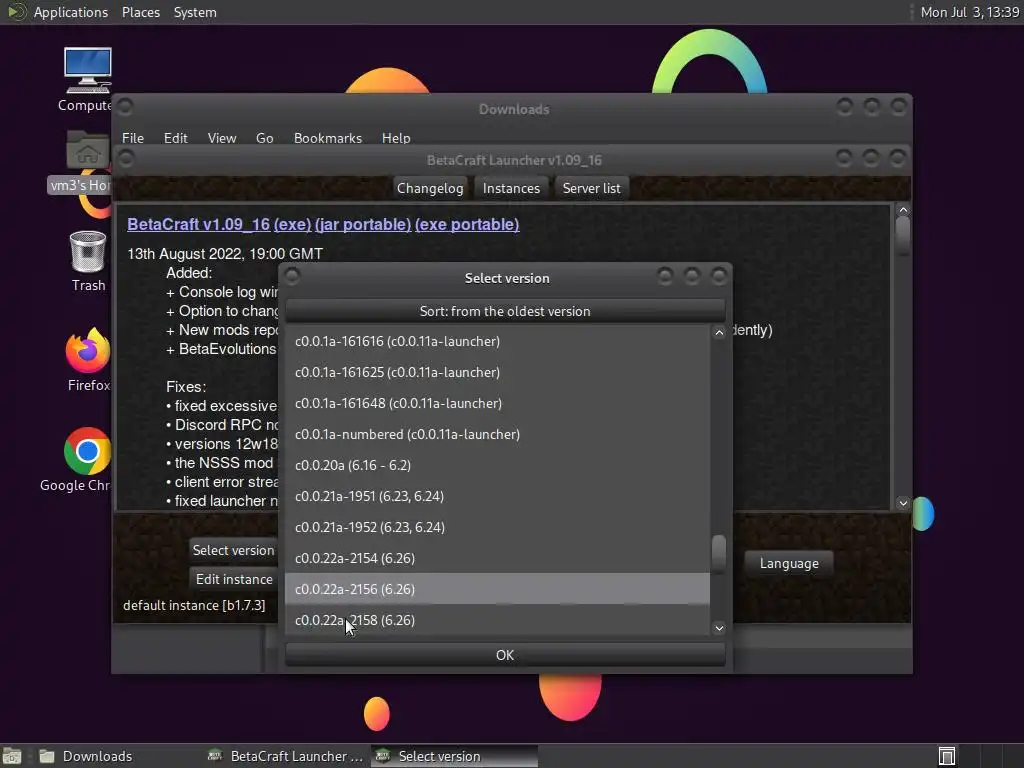1024x768 pixels.
Task: Select version c0.0.20a (6.16 - 6.2)
Action: click(497, 465)
